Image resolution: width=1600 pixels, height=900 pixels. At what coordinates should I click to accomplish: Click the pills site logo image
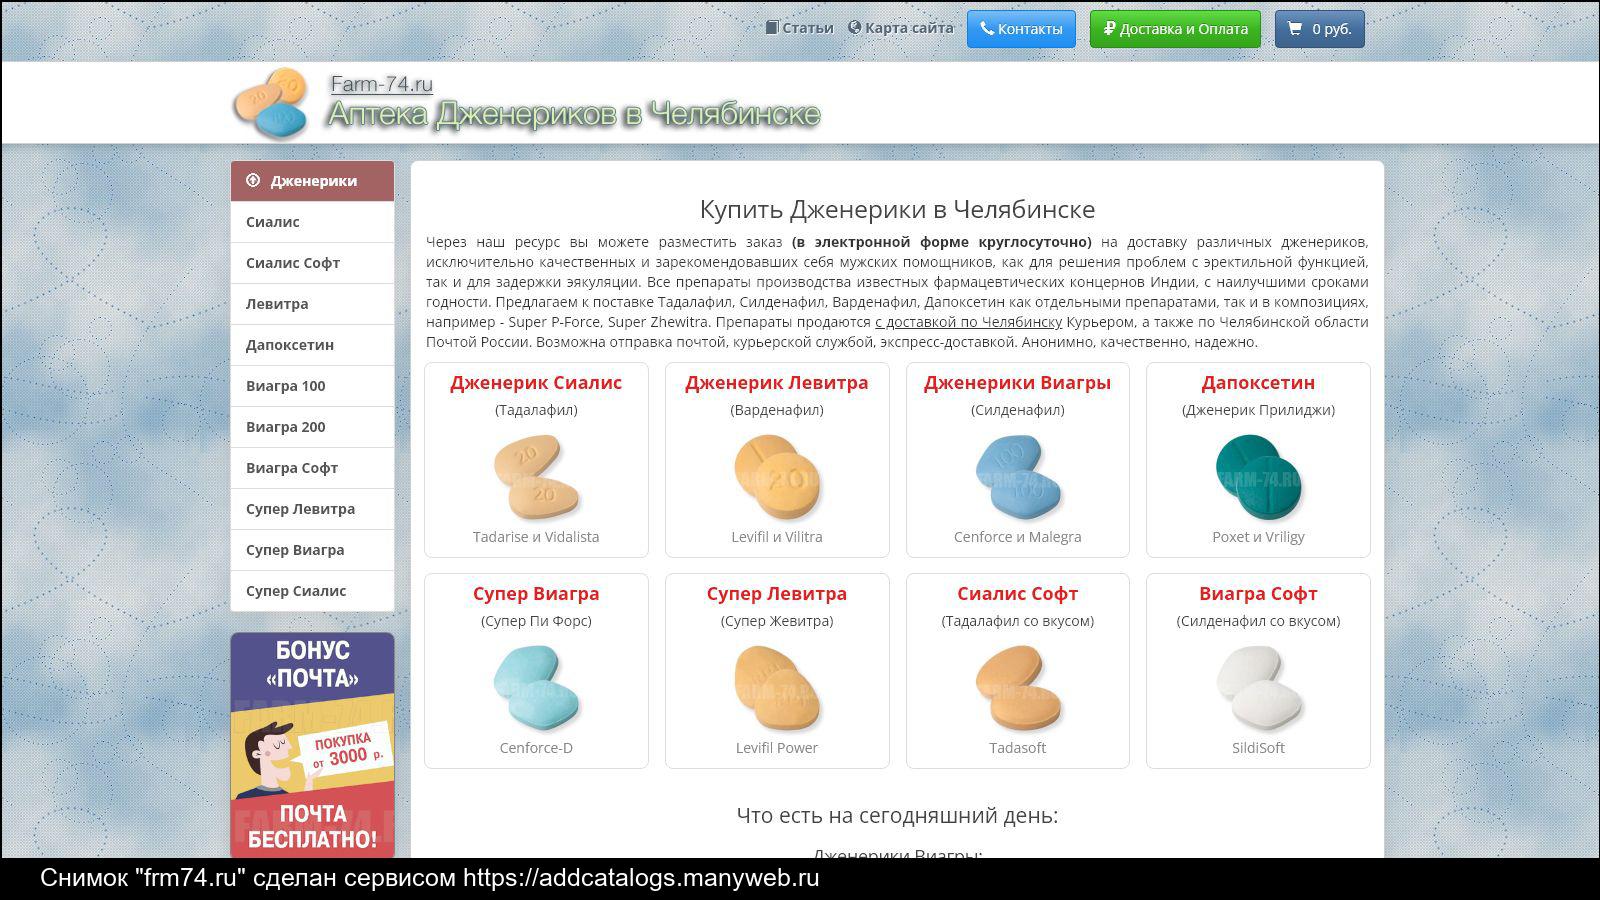[x=270, y=103]
